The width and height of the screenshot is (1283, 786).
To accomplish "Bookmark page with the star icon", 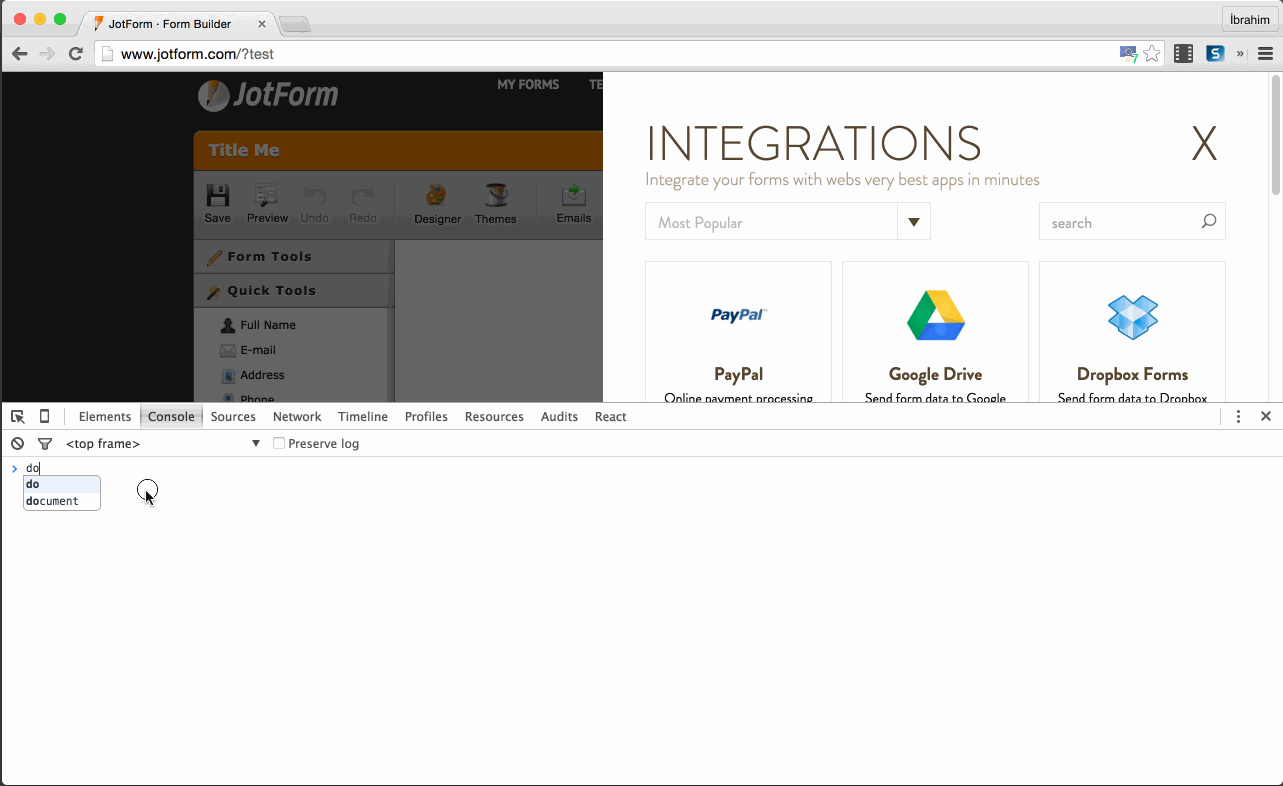I will click(1152, 54).
